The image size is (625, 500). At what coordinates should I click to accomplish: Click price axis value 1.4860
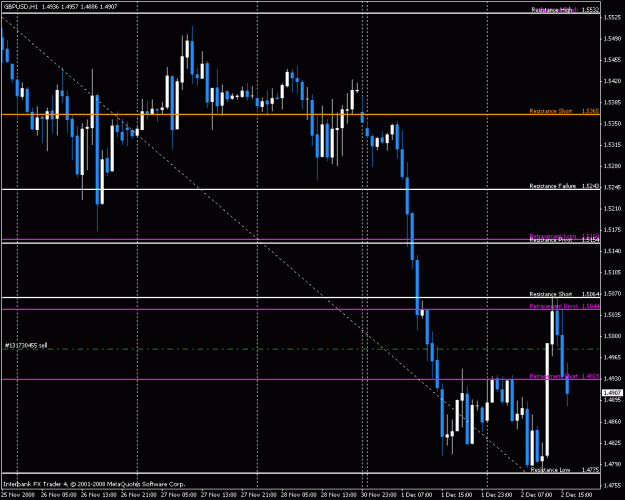[612, 421]
